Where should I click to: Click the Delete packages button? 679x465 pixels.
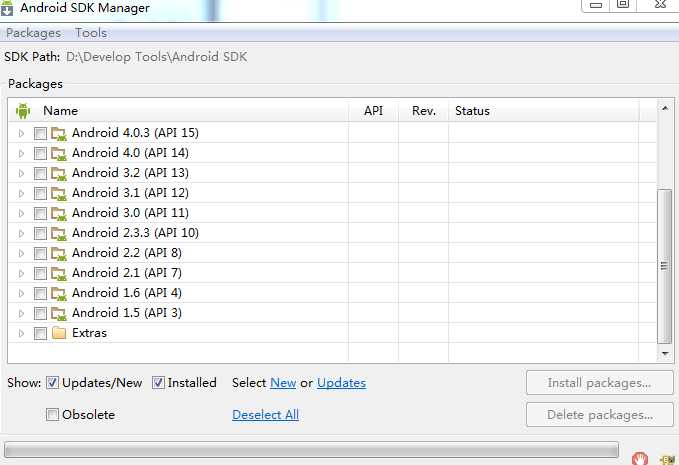(600, 415)
